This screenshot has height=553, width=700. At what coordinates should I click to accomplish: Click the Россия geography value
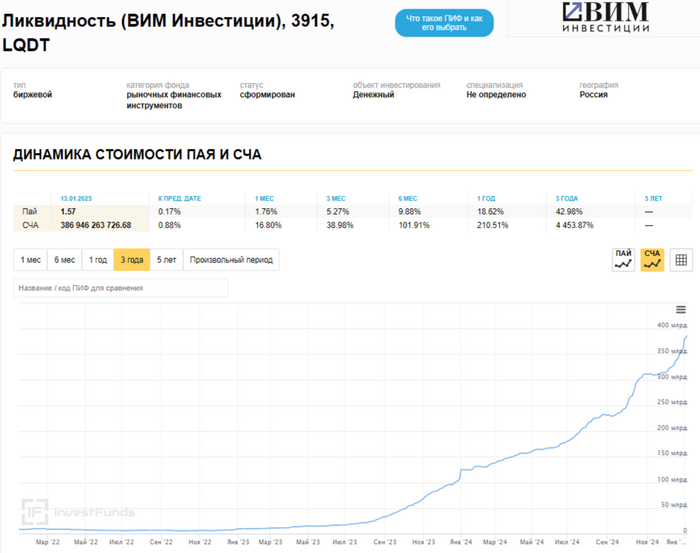[594, 95]
